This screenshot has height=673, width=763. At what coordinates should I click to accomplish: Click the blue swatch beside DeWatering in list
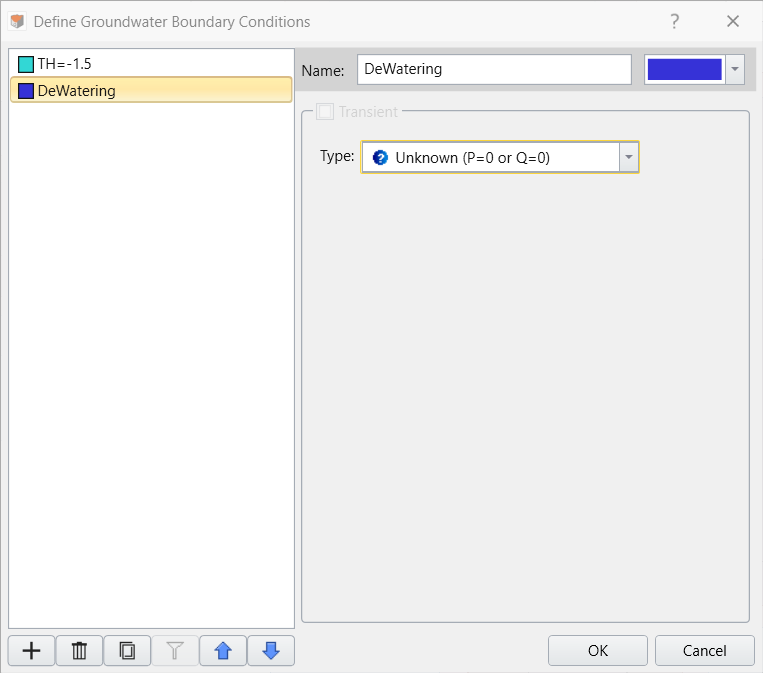(x=26, y=91)
